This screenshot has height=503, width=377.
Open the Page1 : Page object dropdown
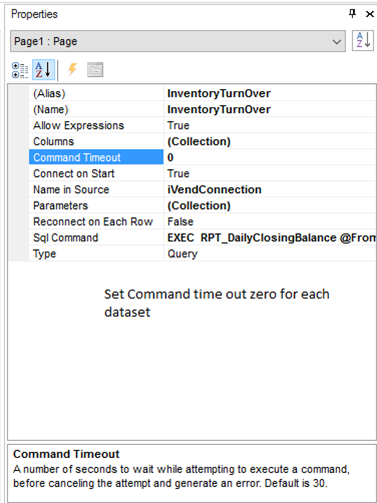(x=178, y=41)
